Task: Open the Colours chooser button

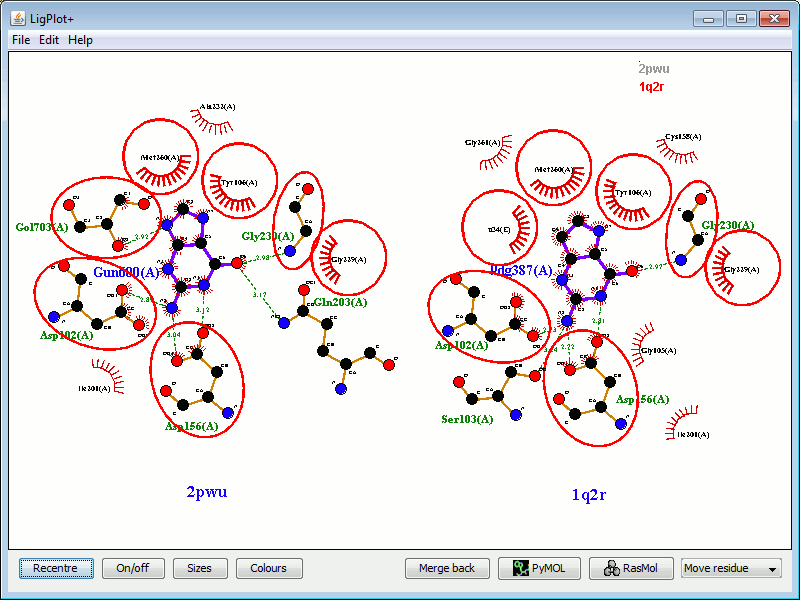Action: click(268, 568)
